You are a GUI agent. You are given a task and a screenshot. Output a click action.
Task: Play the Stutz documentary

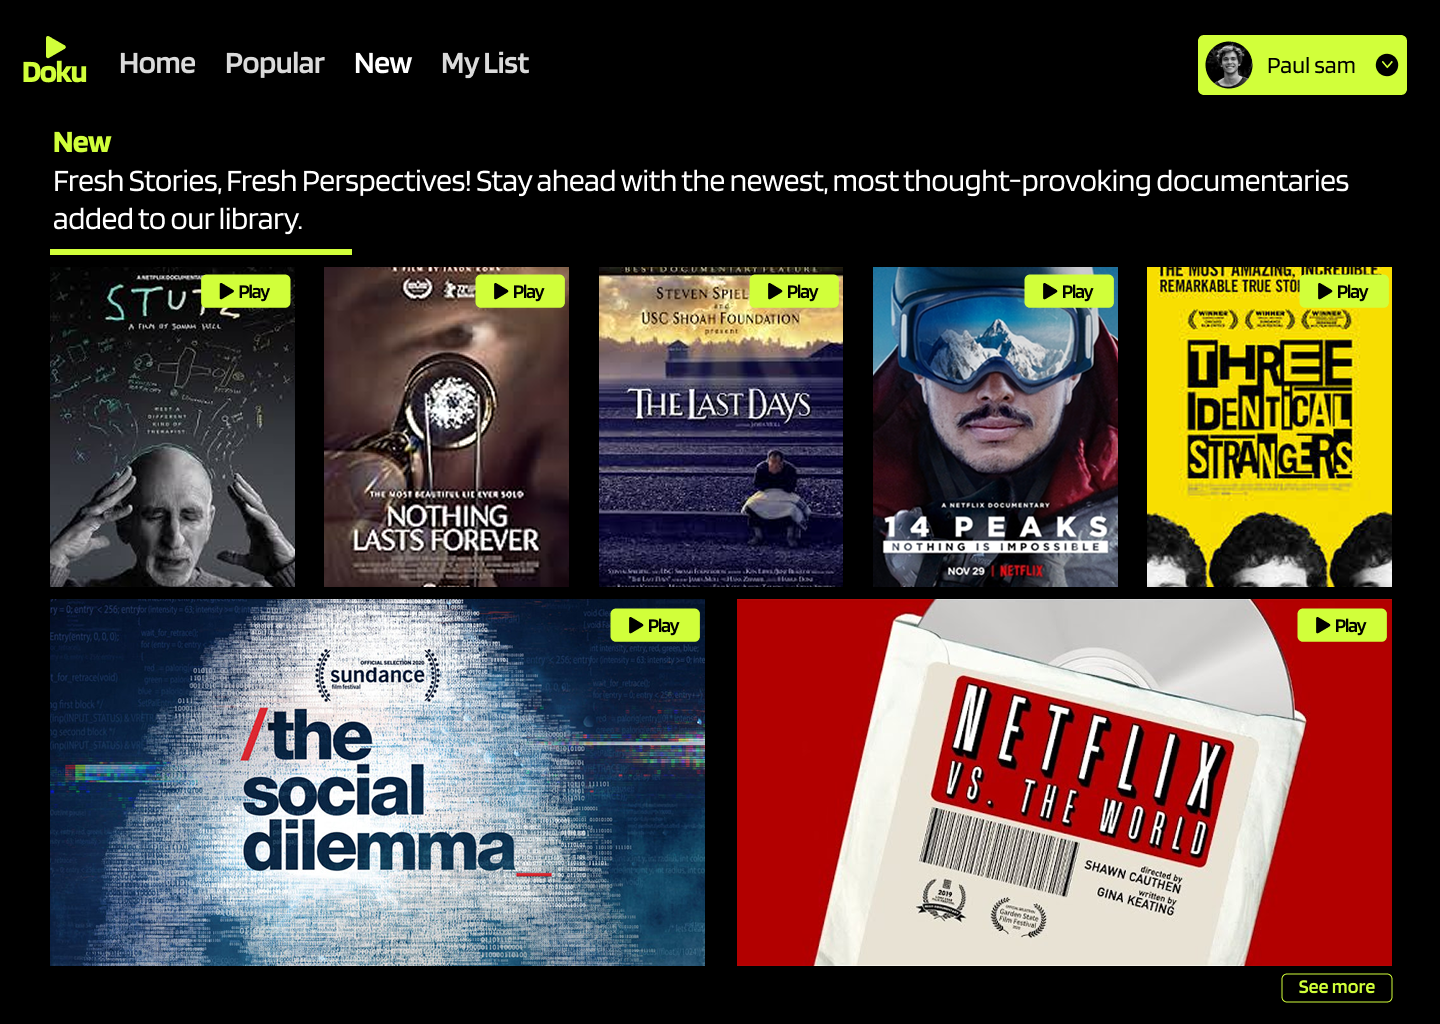tap(246, 291)
